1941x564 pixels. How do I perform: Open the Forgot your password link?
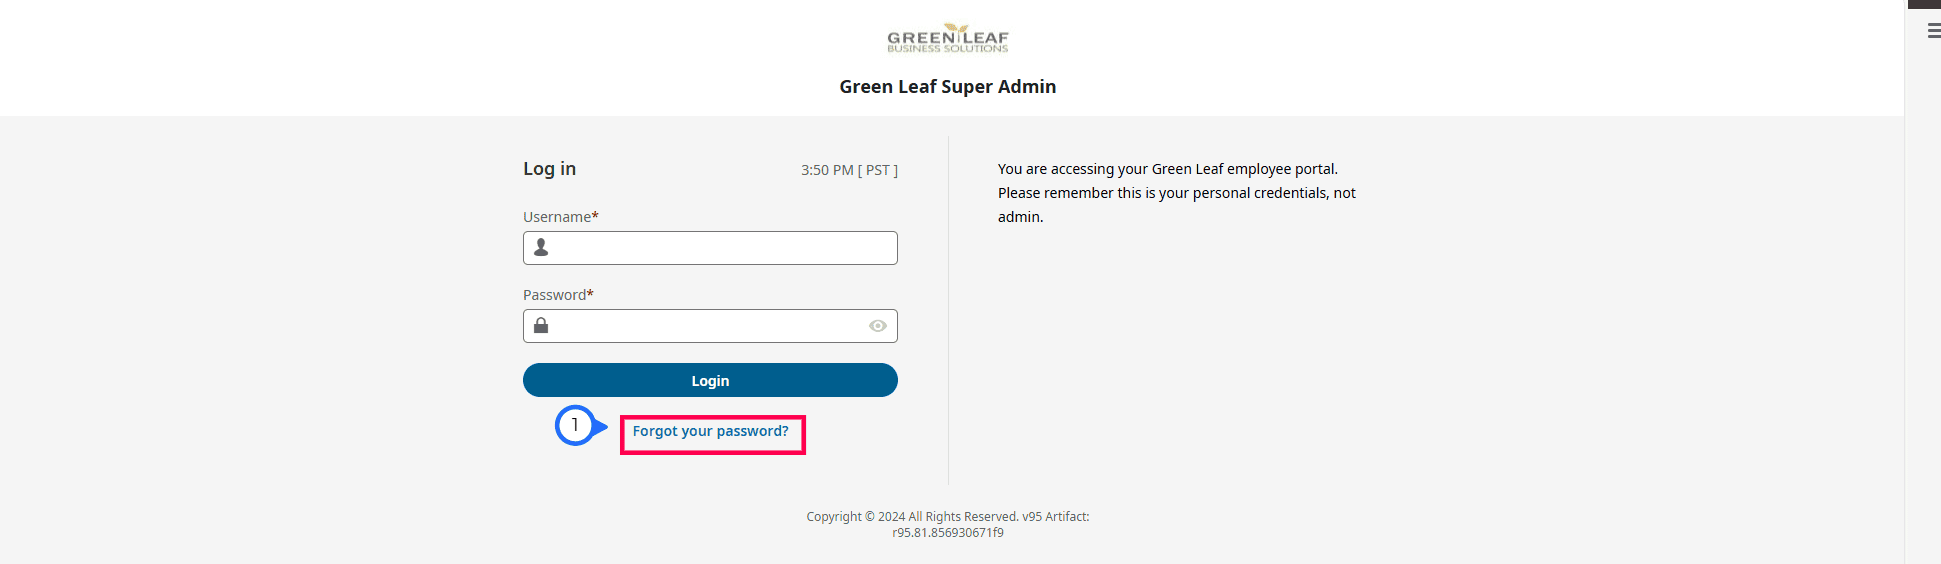711,431
